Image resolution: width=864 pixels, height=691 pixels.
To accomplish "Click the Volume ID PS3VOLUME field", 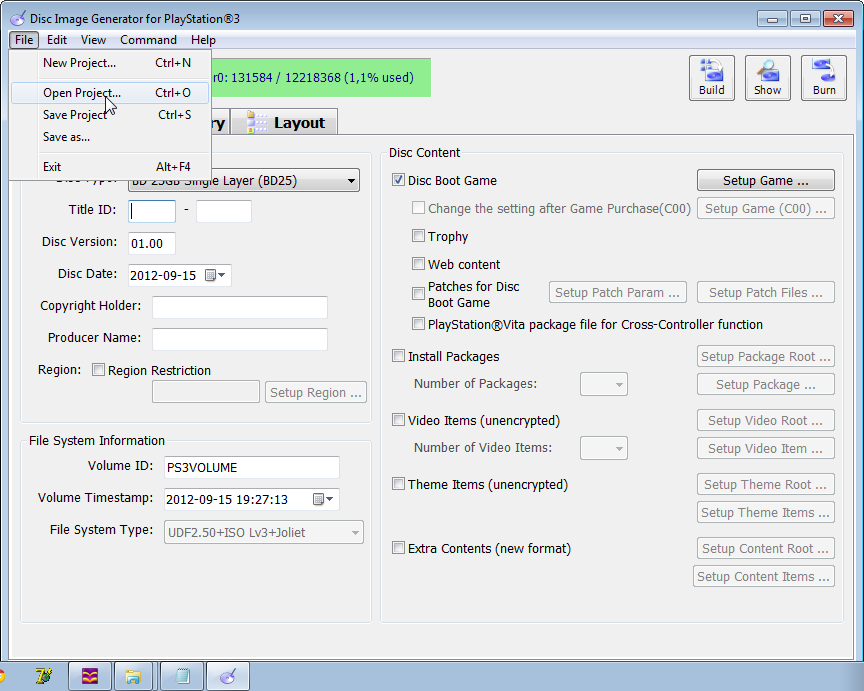I will point(252,467).
